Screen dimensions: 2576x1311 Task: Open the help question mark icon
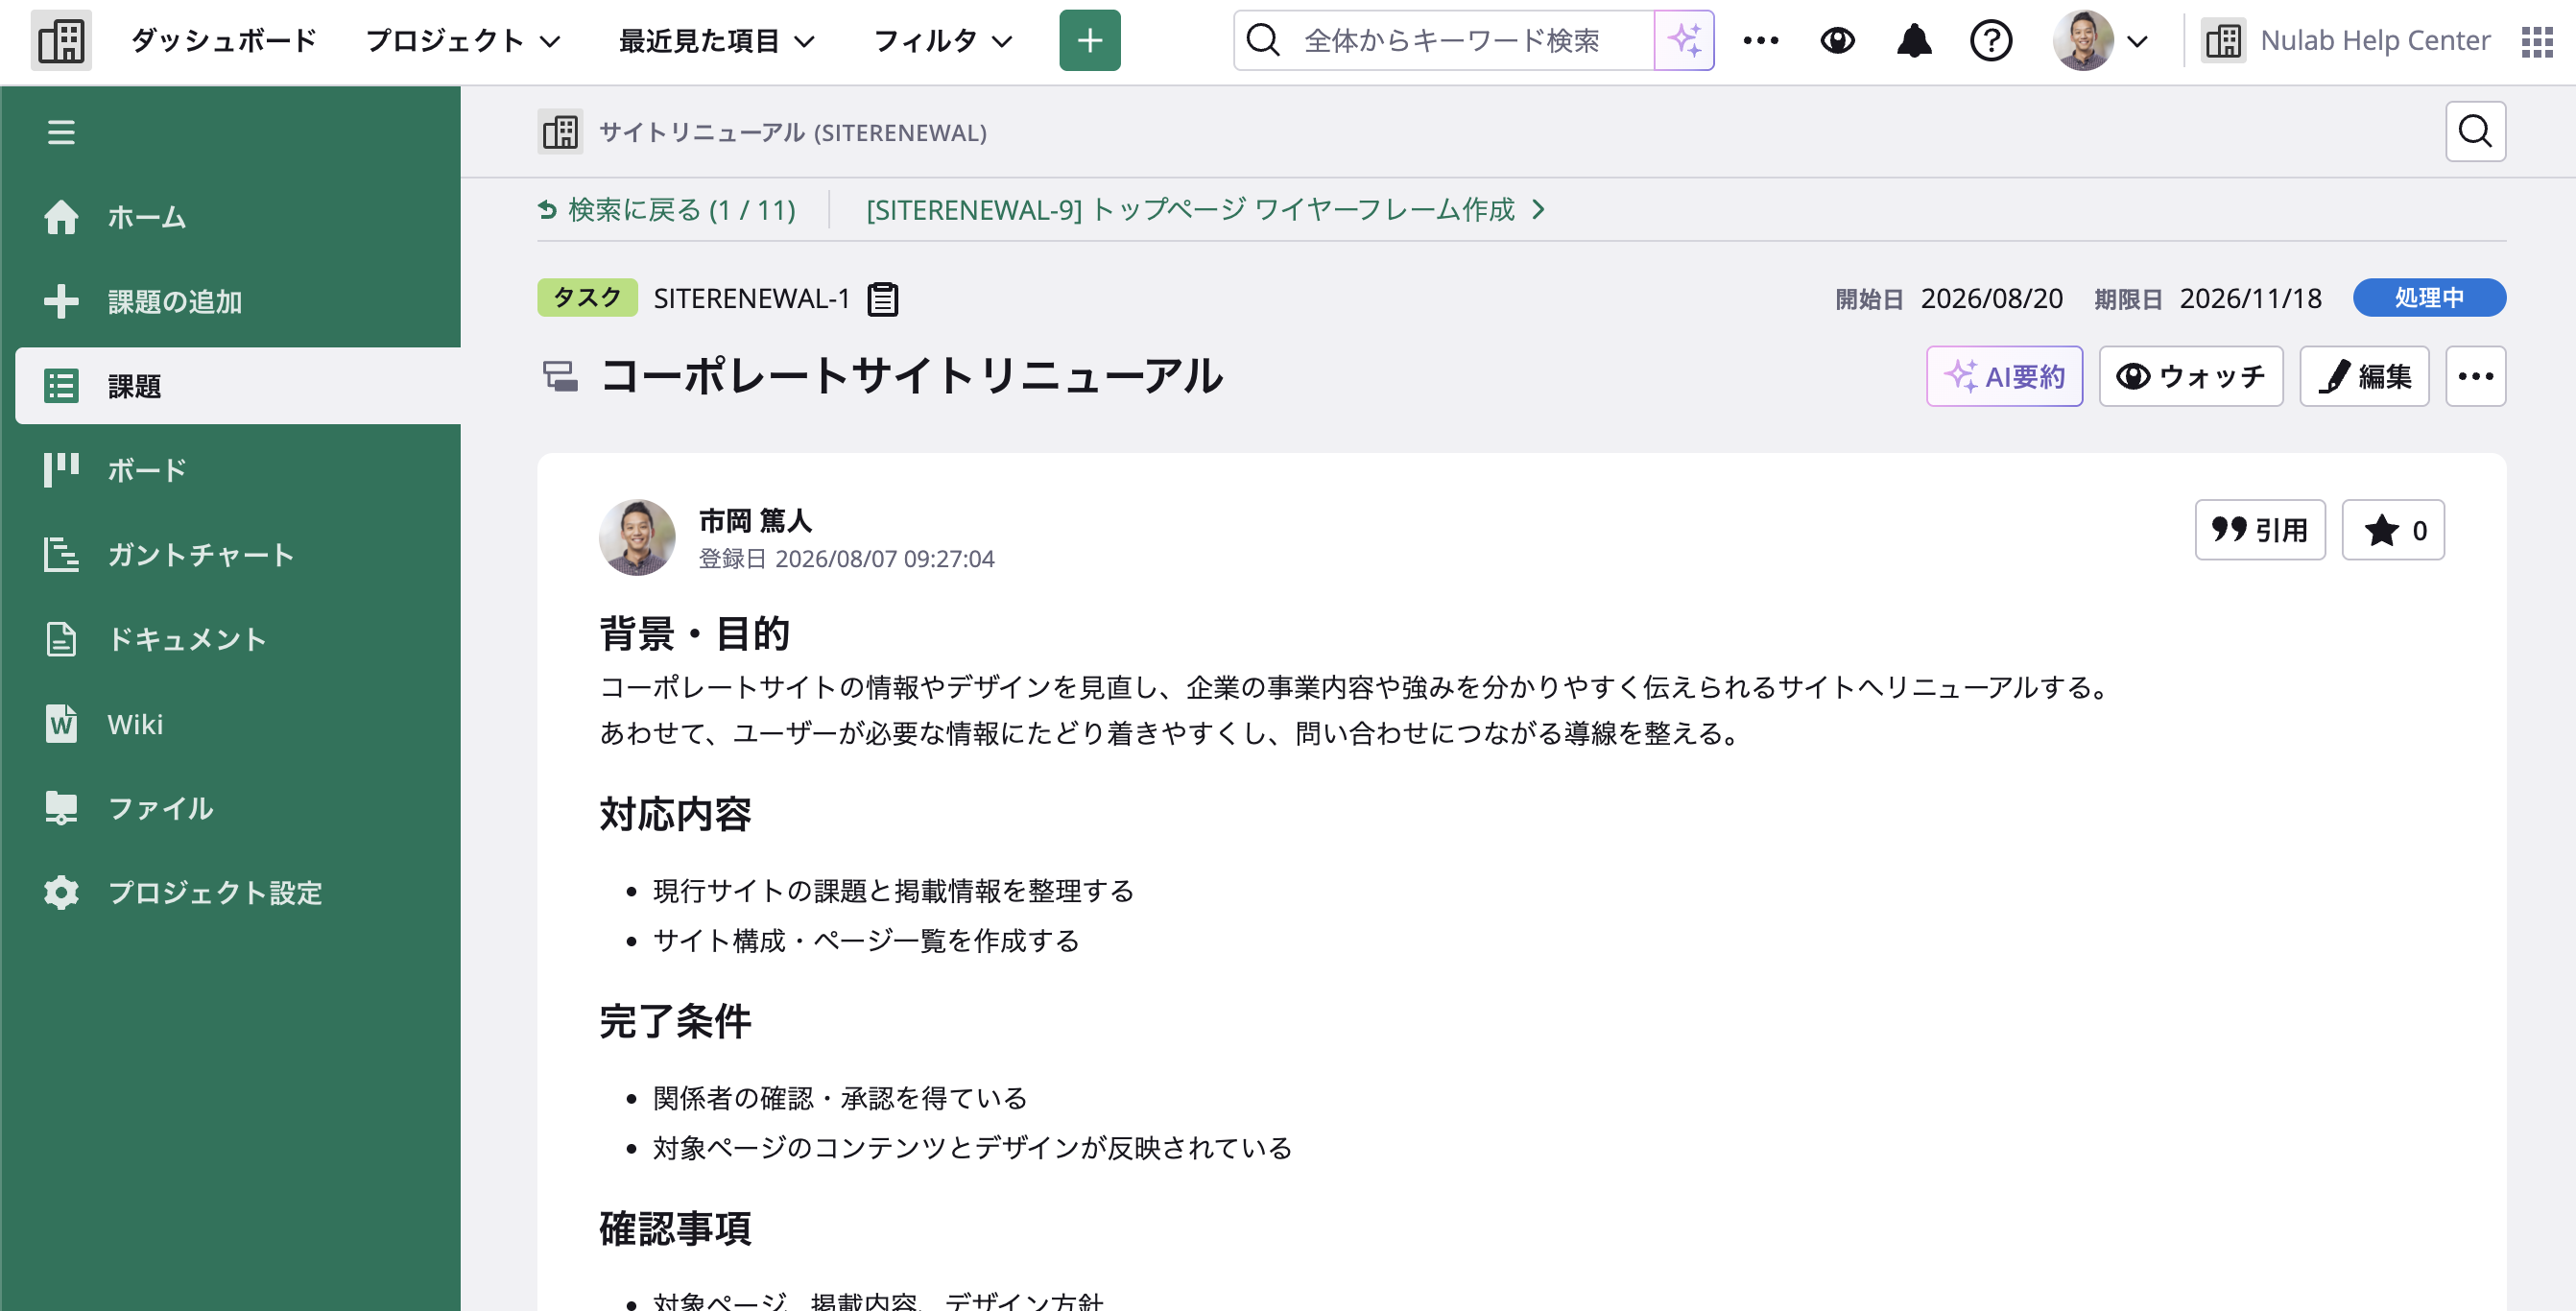pos(1991,41)
